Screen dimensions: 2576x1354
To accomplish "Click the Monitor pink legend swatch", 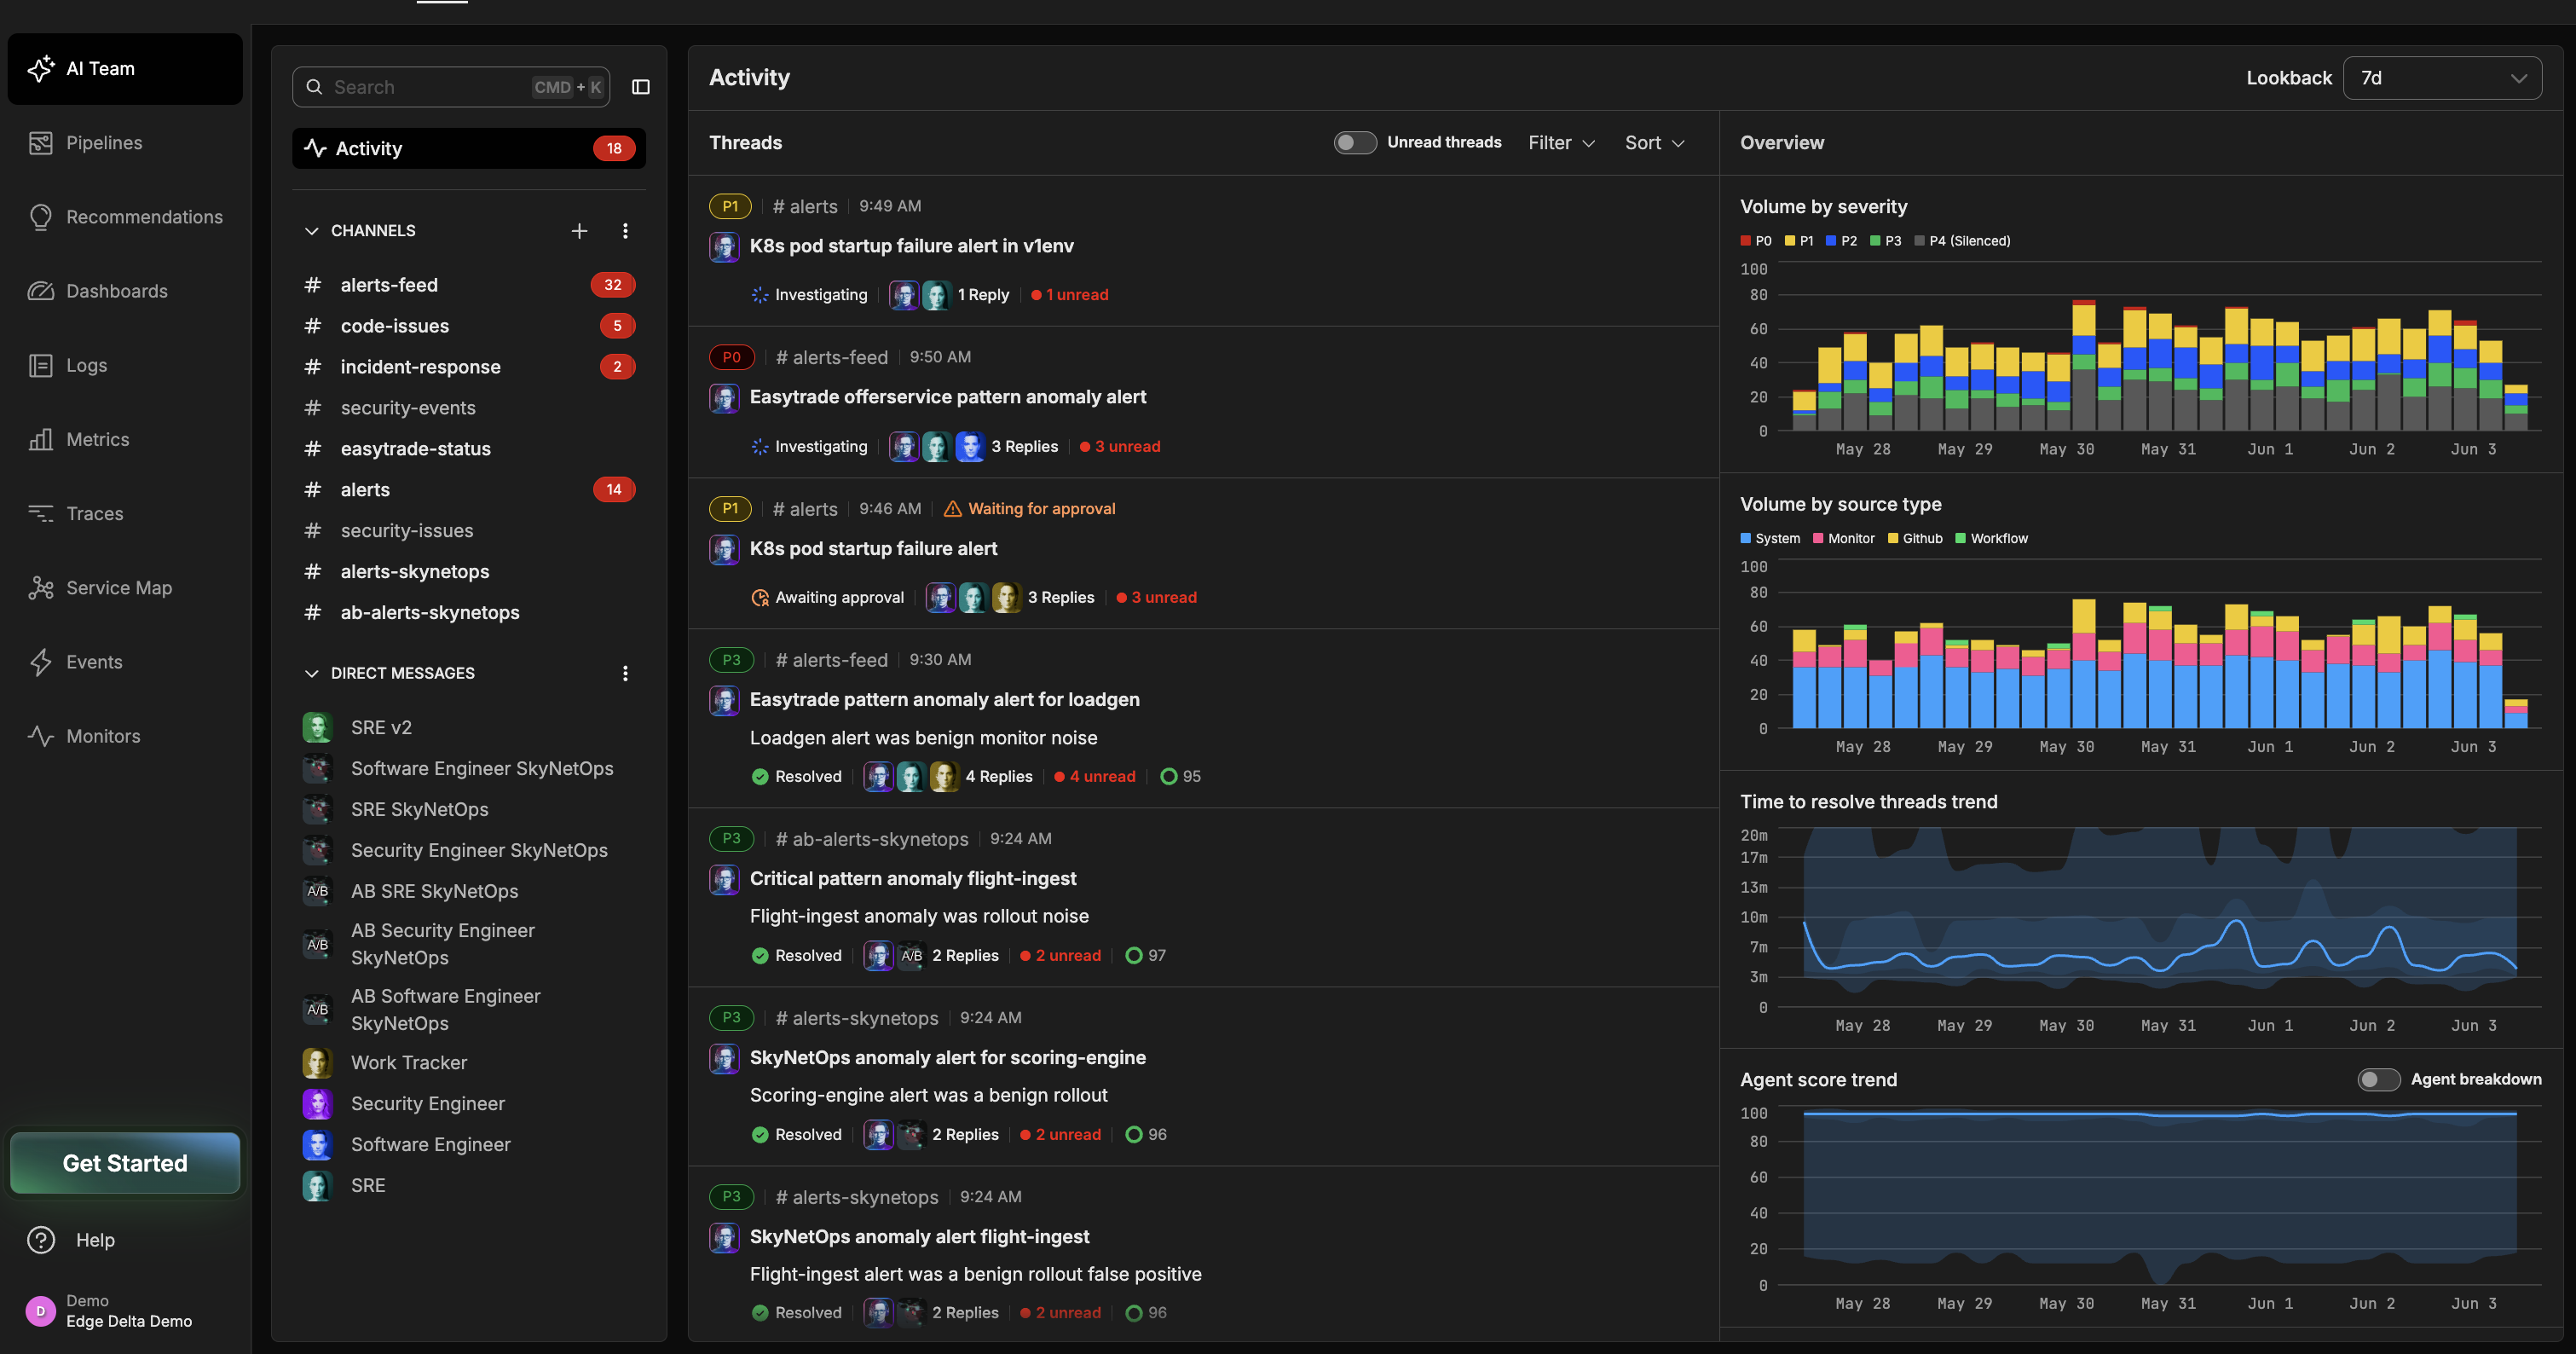I will coord(1818,539).
